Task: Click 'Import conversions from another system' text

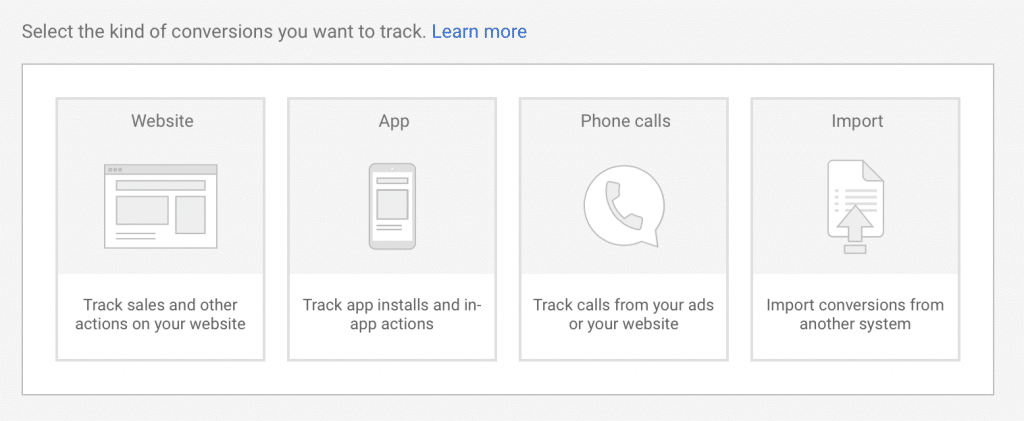Action: pos(855,314)
